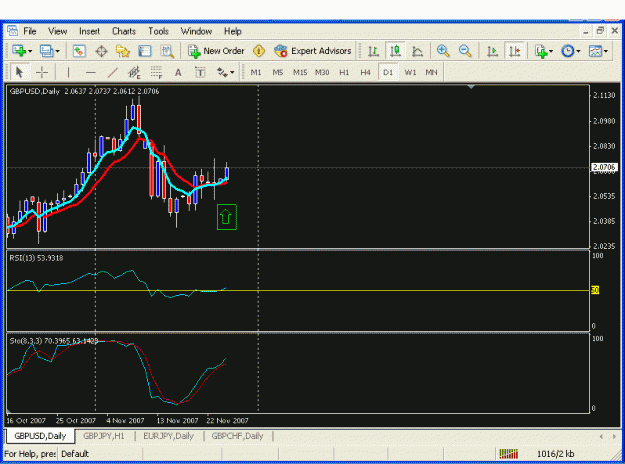The image size is (625, 464).
Task: Launch MetaEditor via the yellow diamond icon
Action: tap(259, 51)
